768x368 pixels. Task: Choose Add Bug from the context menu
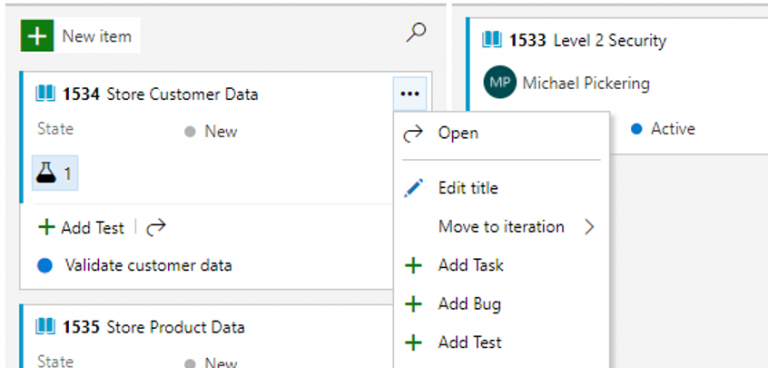pos(501,304)
